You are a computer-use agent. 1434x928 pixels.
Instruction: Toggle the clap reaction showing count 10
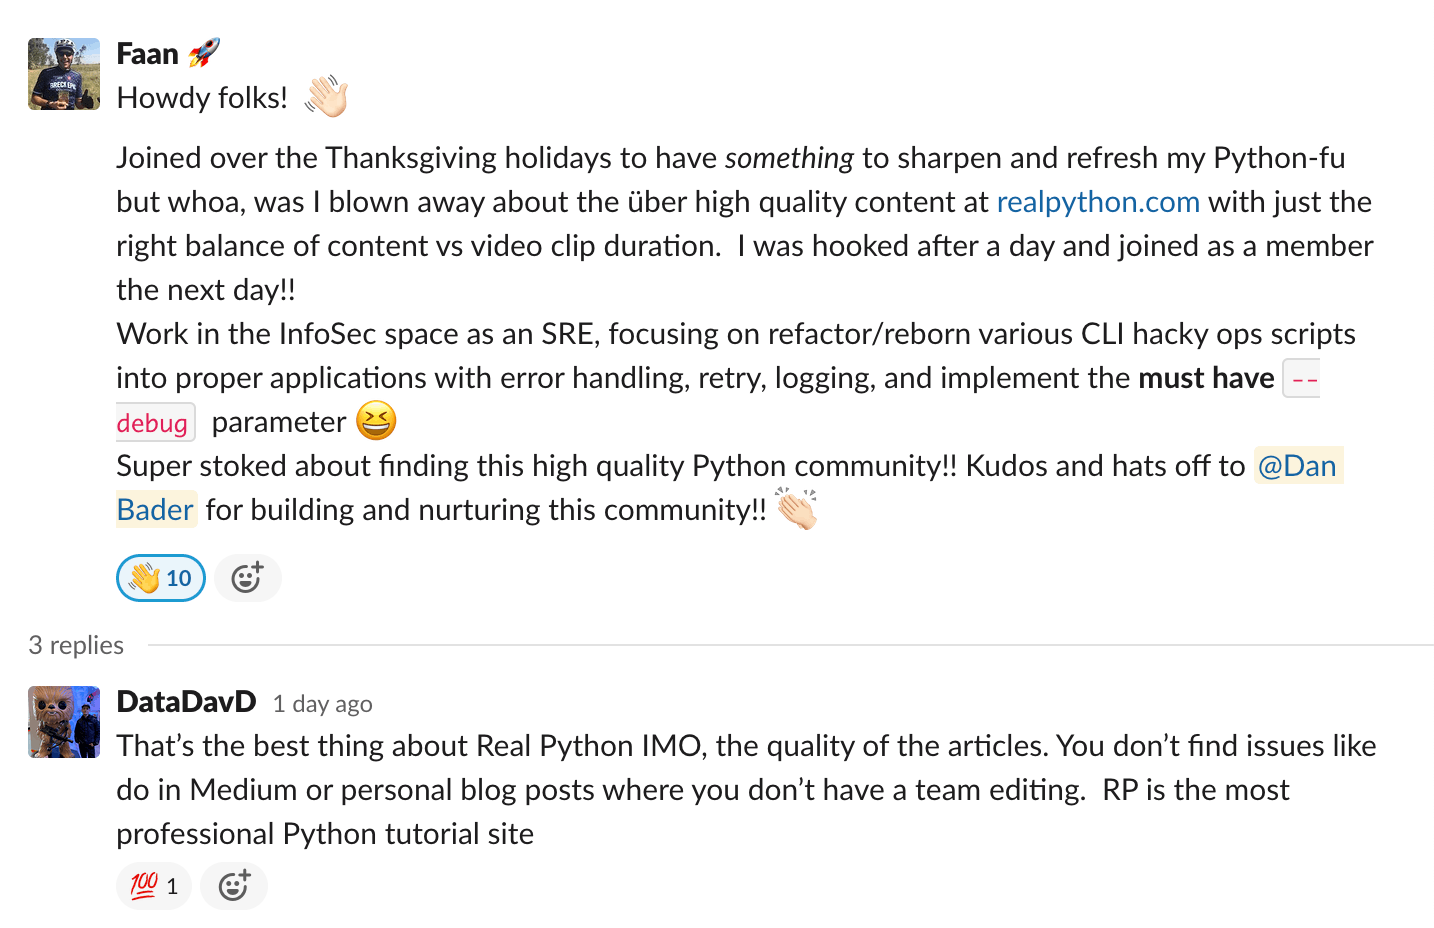160,577
